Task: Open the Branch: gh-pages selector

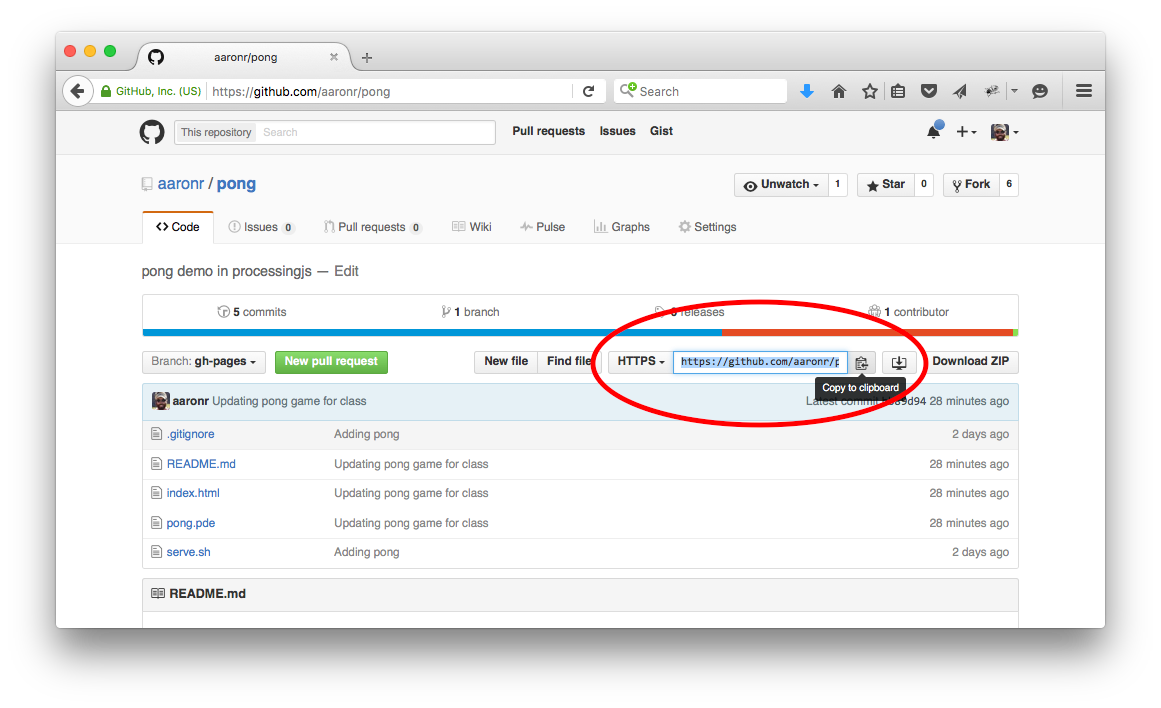Action: pyautogui.click(x=203, y=361)
